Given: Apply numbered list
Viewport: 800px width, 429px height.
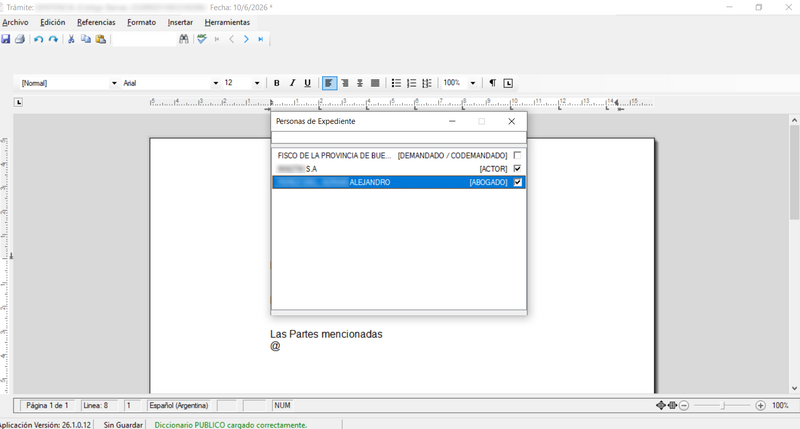Looking at the screenshot, I should click(411, 83).
